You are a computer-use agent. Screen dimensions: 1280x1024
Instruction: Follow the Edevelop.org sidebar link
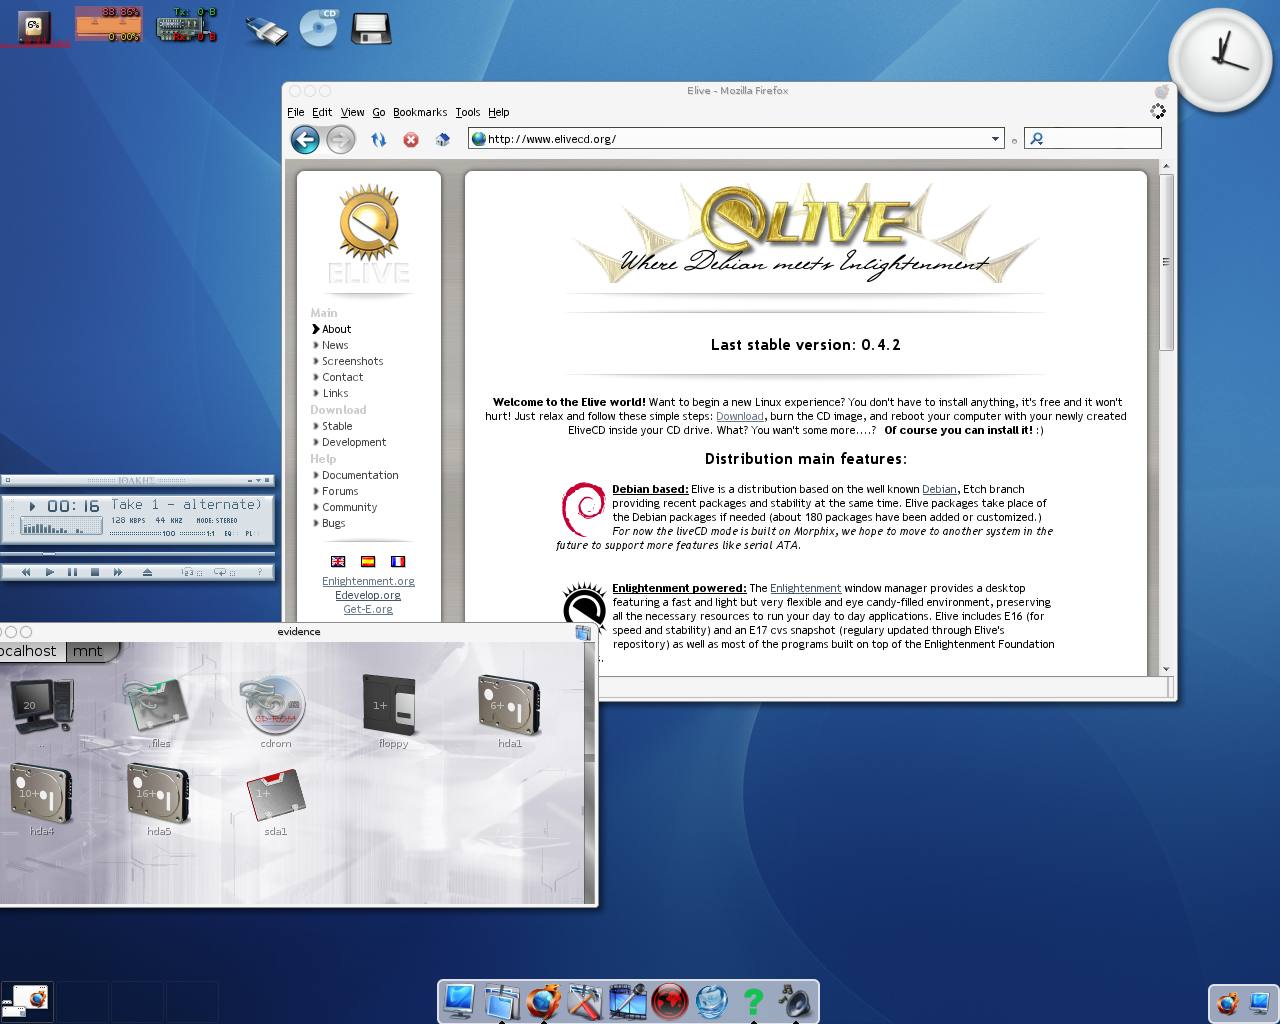368,595
